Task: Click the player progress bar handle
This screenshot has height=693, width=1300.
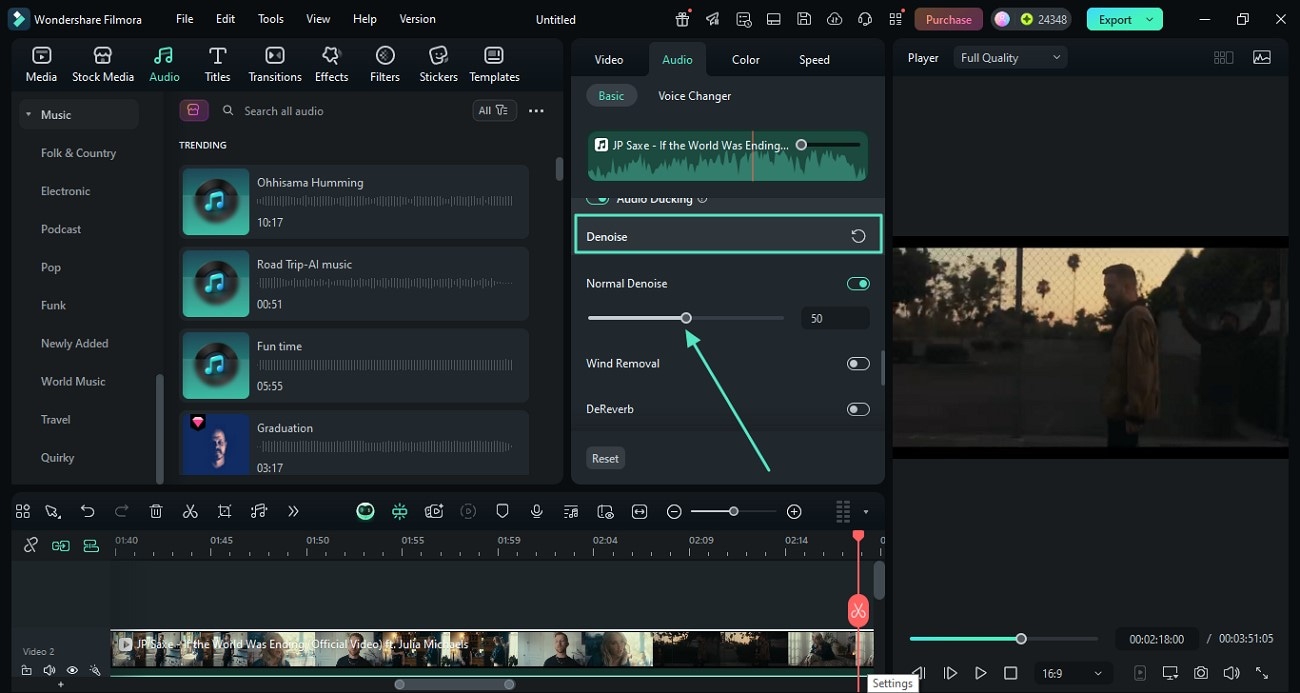Action: pyautogui.click(x=1021, y=638)
